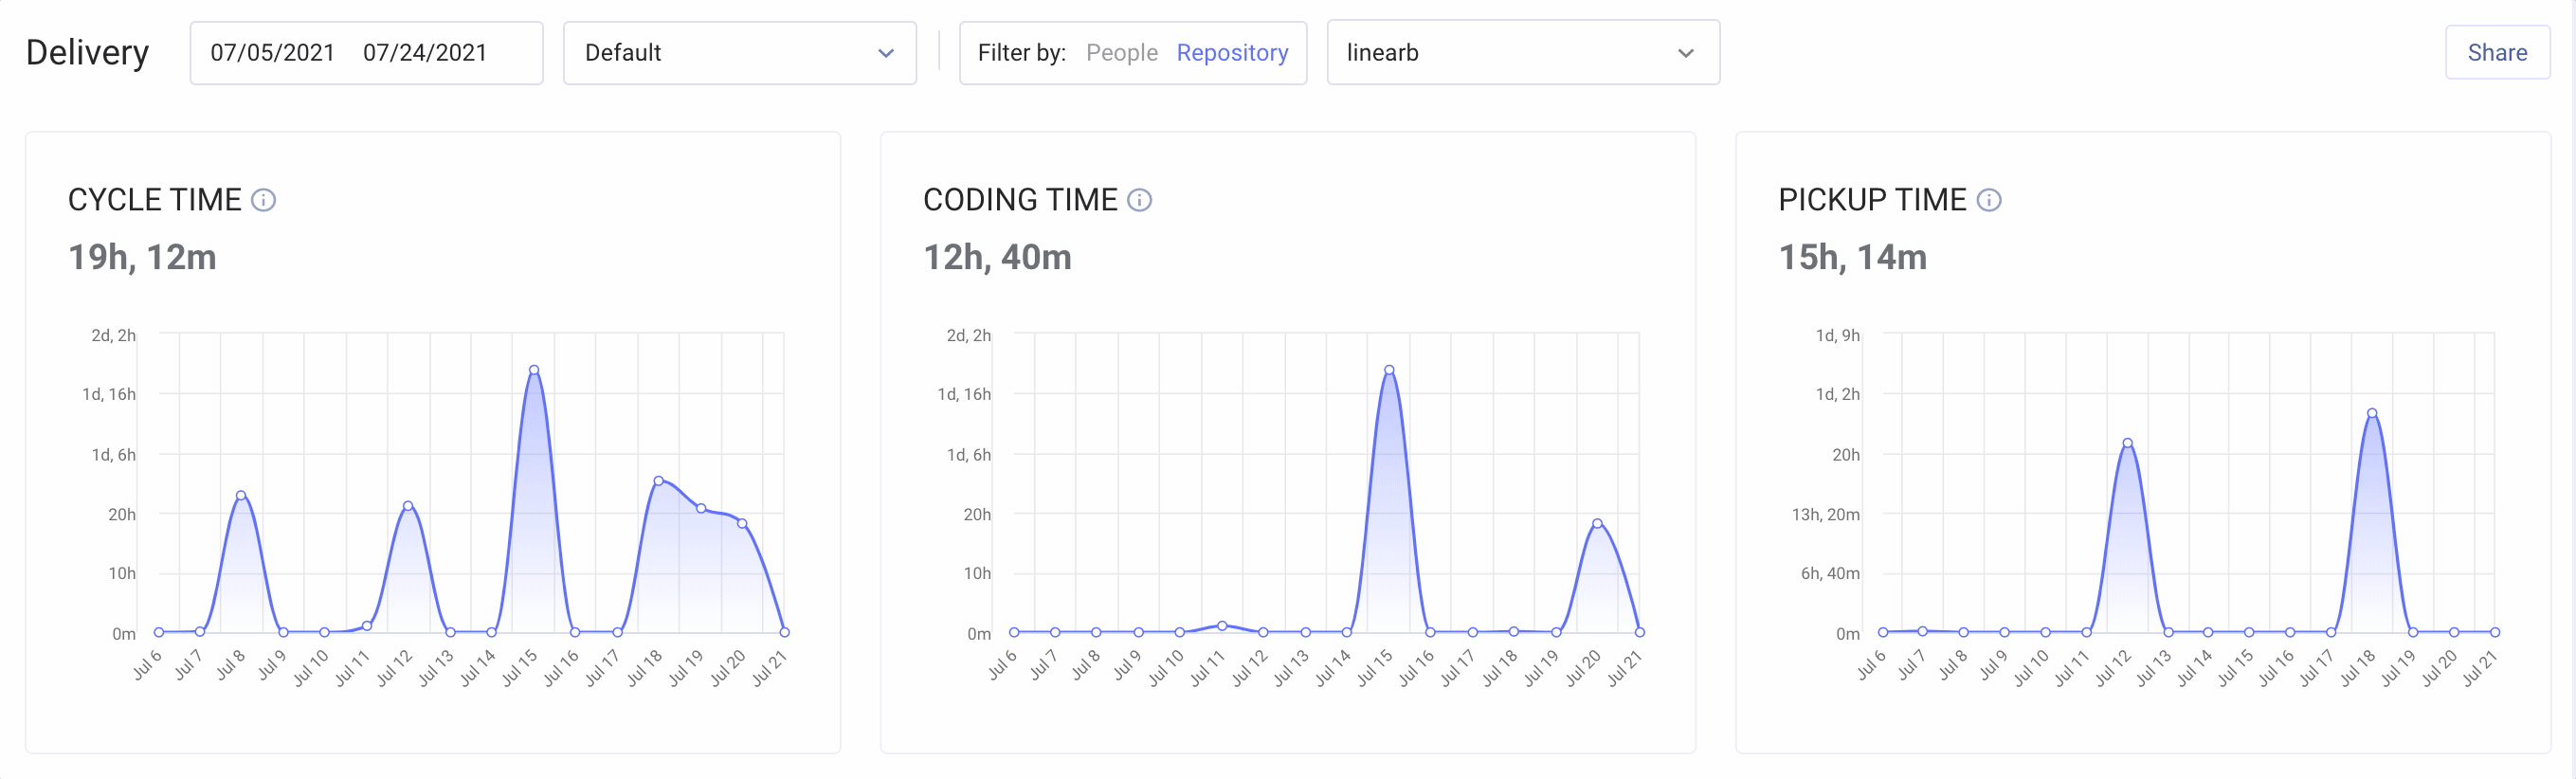The image size is (2576, 779).
Task: Click the PICKUP TIME heading
Action: [x=1872, y=200]
